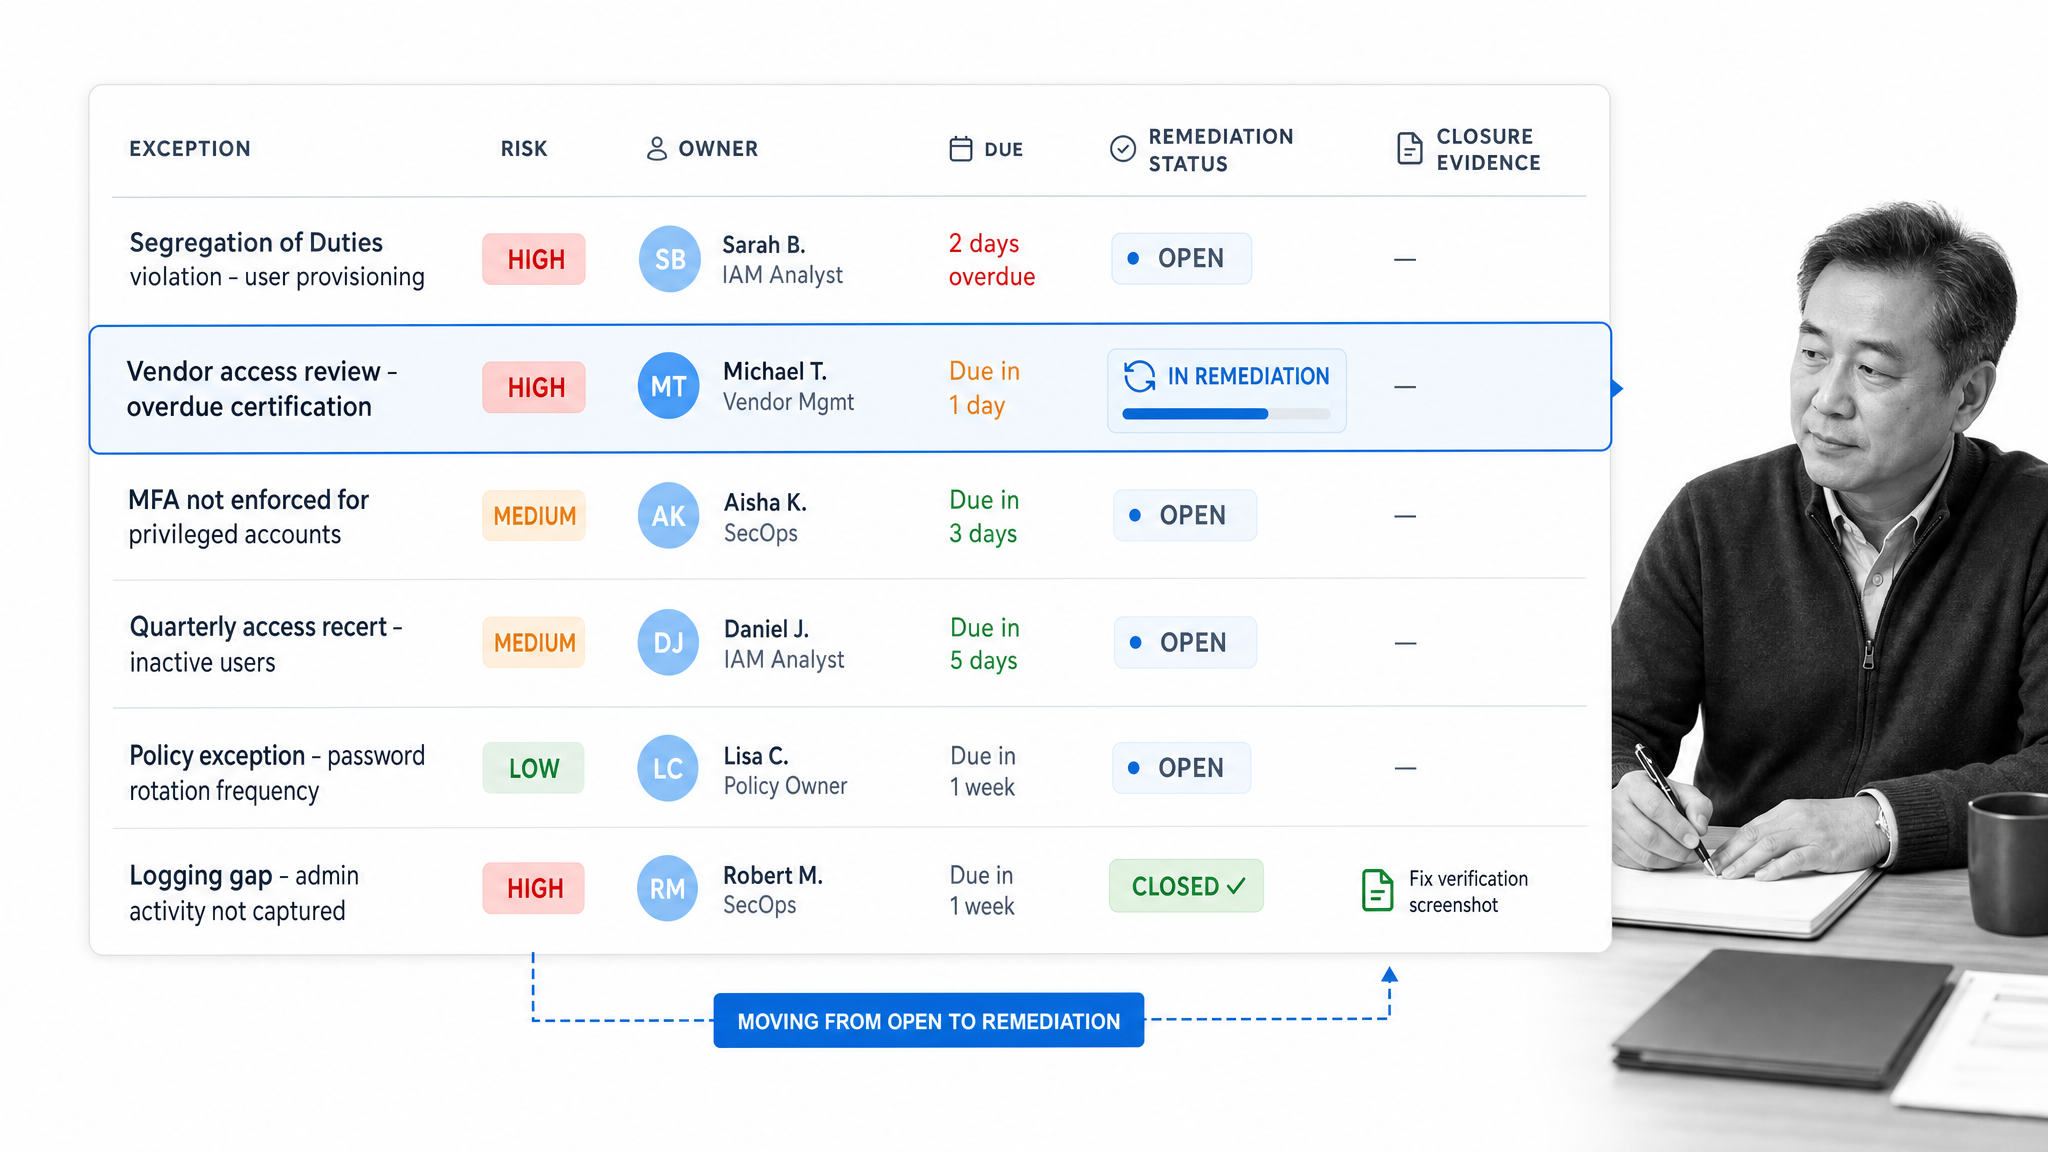Click MEDIUM risk tag on MFA not enforced
The height and width of the screenshot is (1152, 2048).
(534, 515)
